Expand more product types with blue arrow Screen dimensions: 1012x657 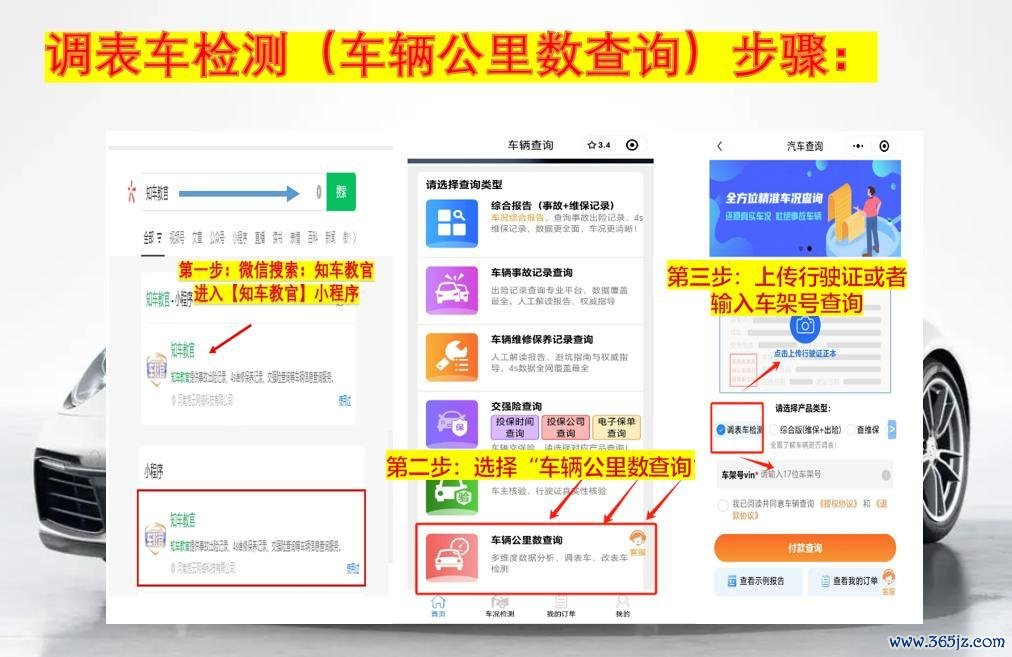[892, 429]
